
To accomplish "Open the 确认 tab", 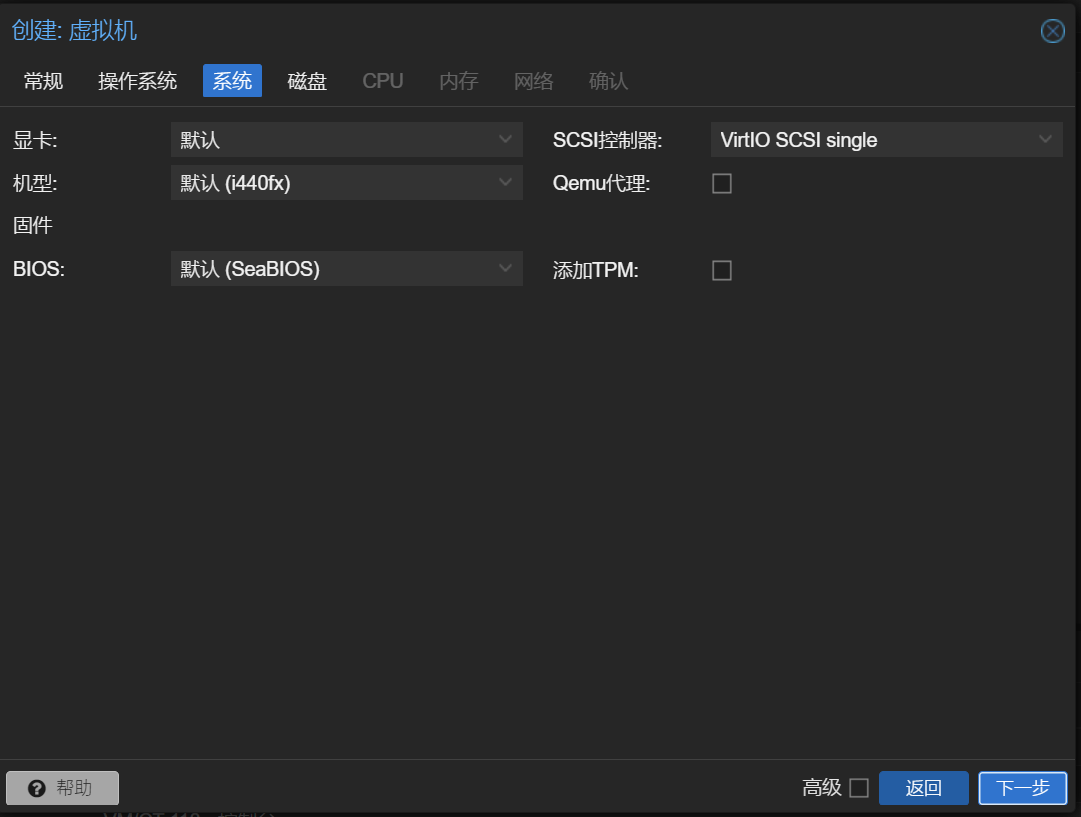I will pos(608,81).
